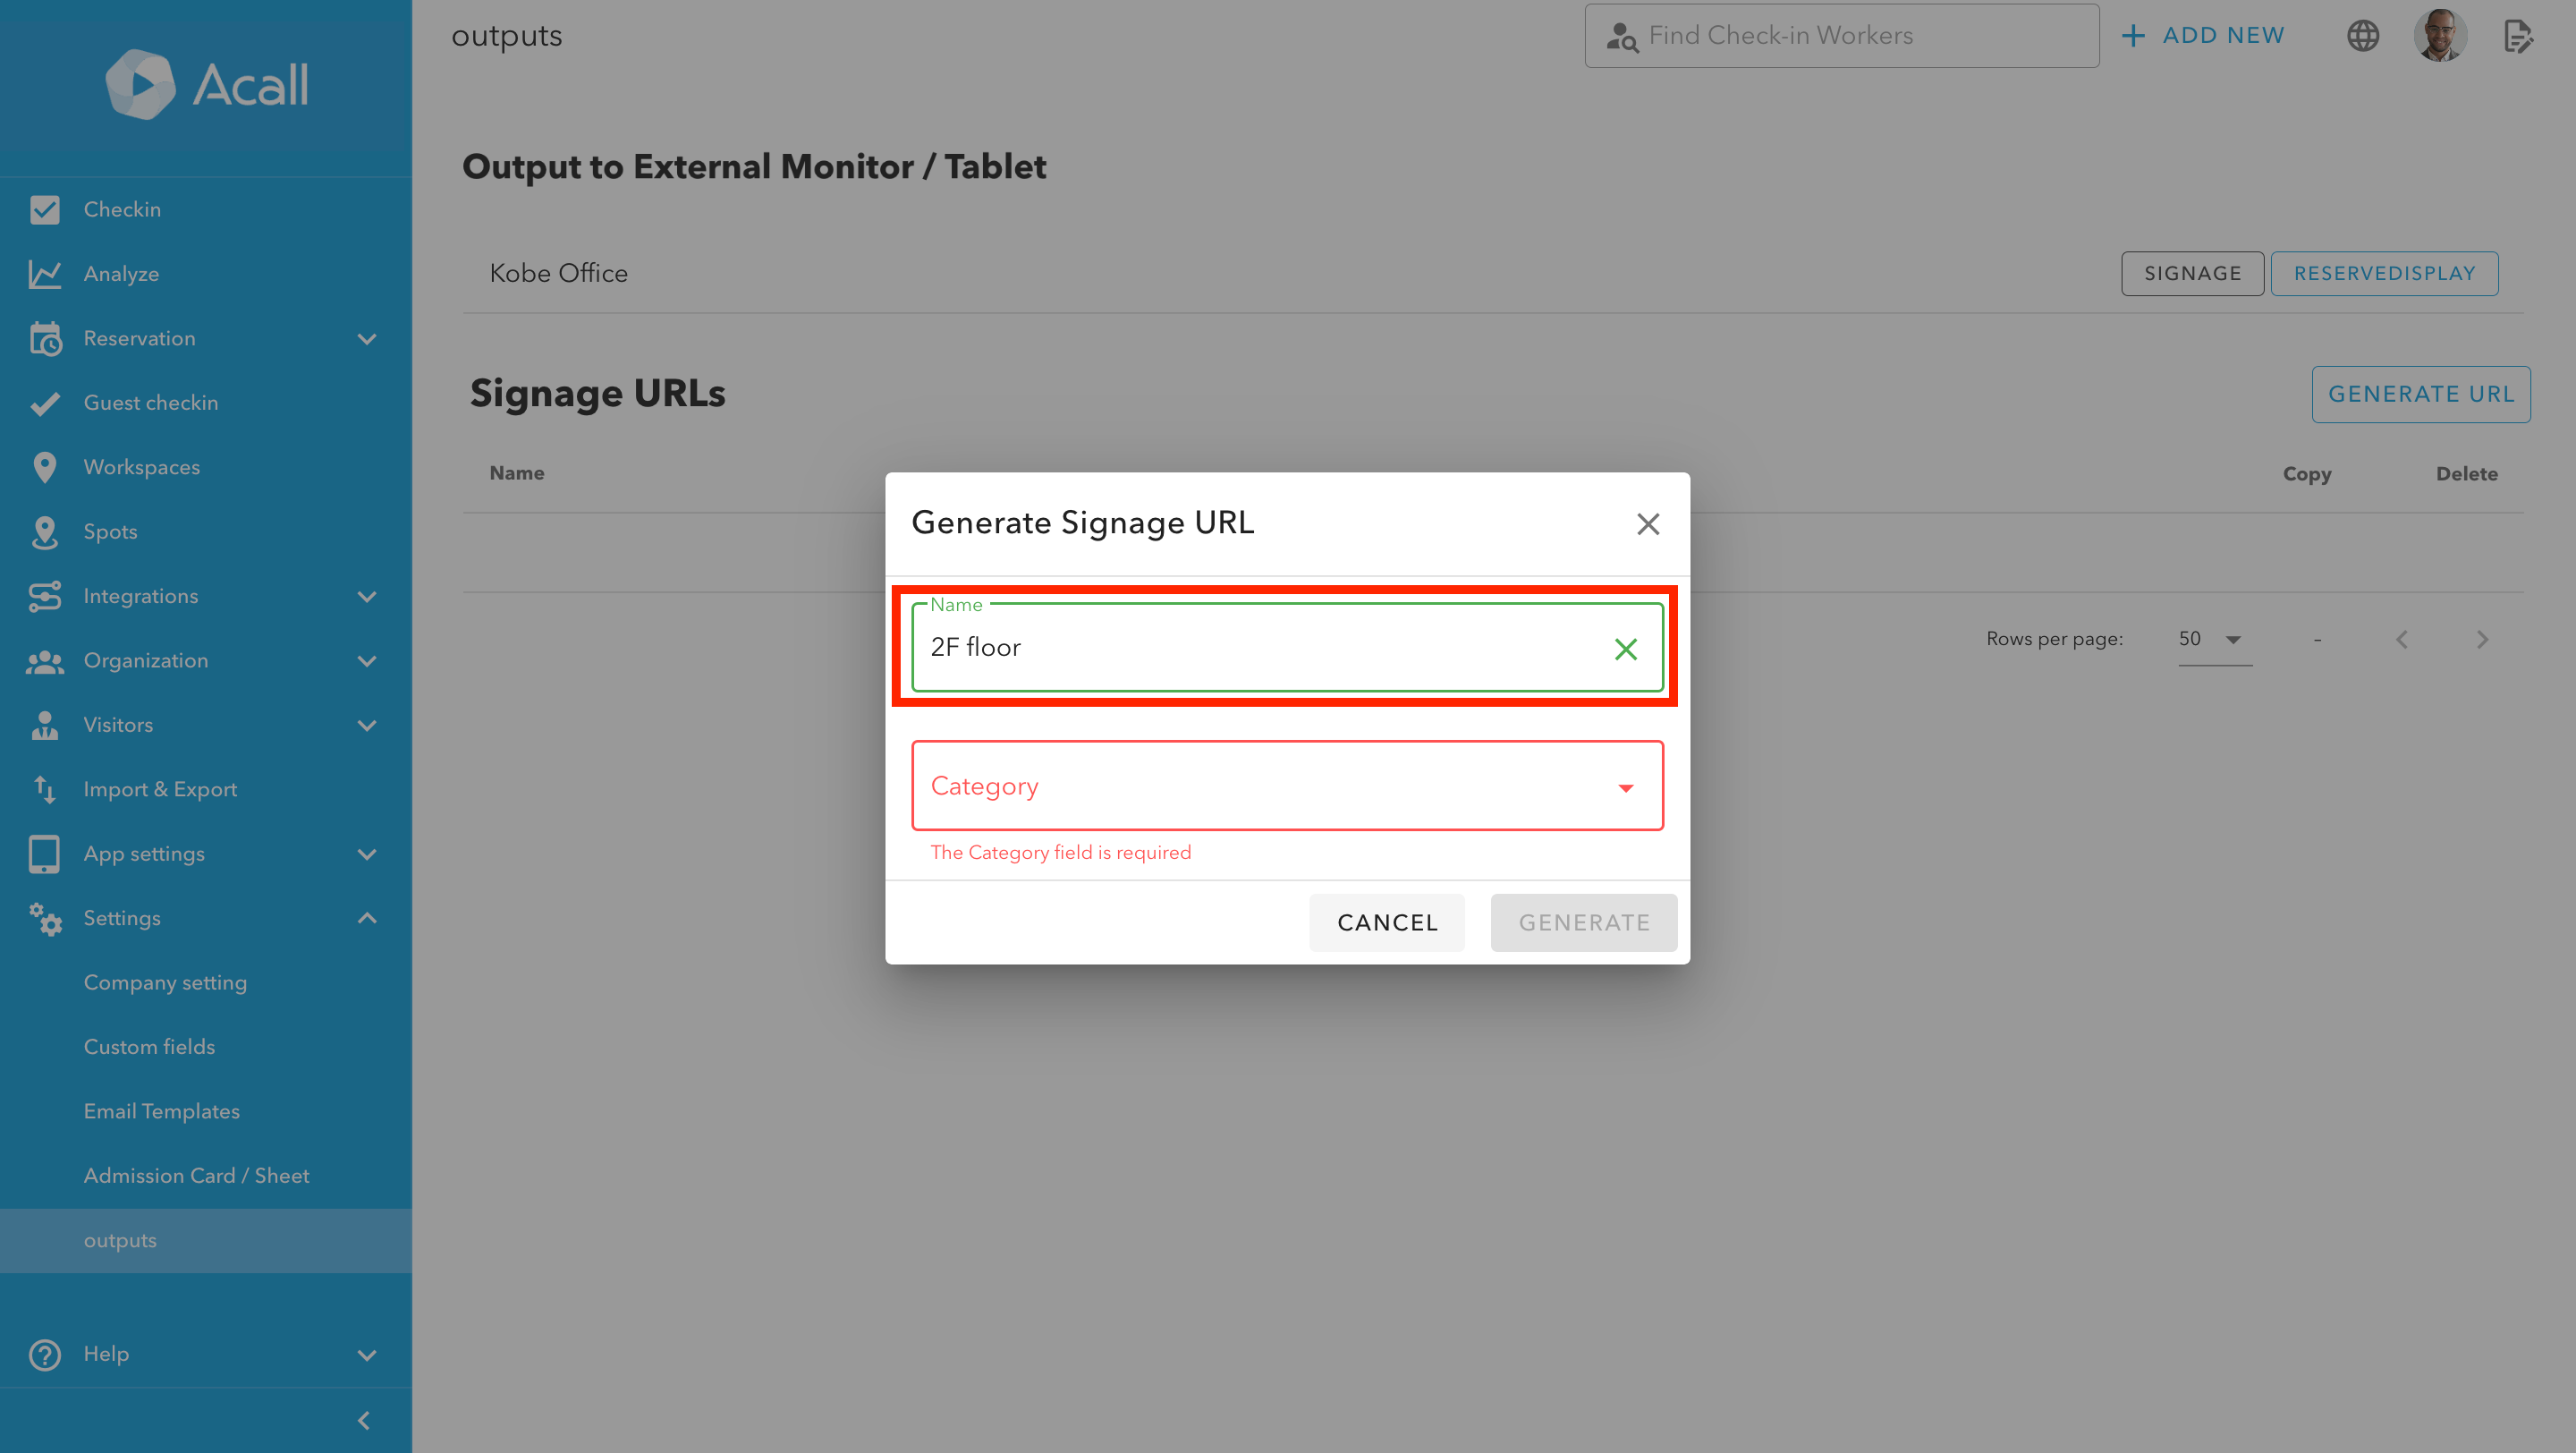Select Email Templates in sidebar
The width and height of the screenshot is (2576, 1453).
[x=161, y=1111]
